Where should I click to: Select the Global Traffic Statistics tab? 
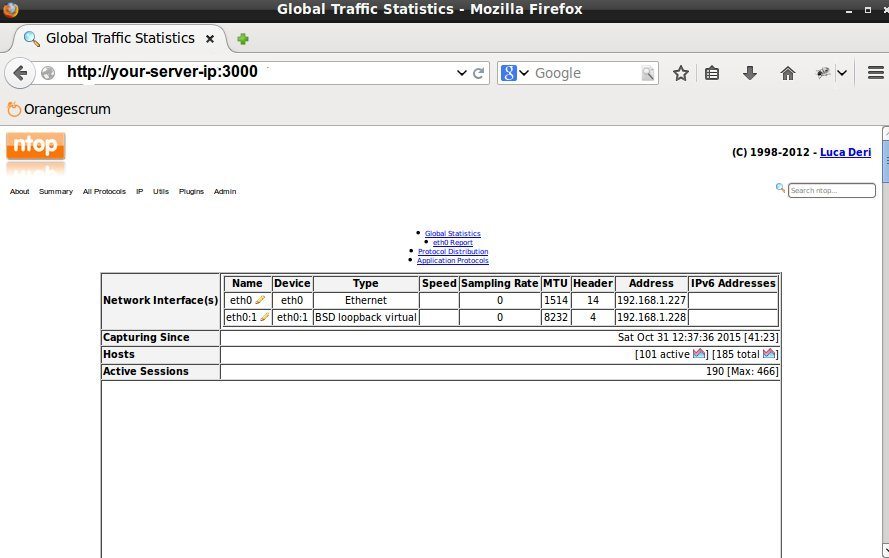click(x=120, y=39)
